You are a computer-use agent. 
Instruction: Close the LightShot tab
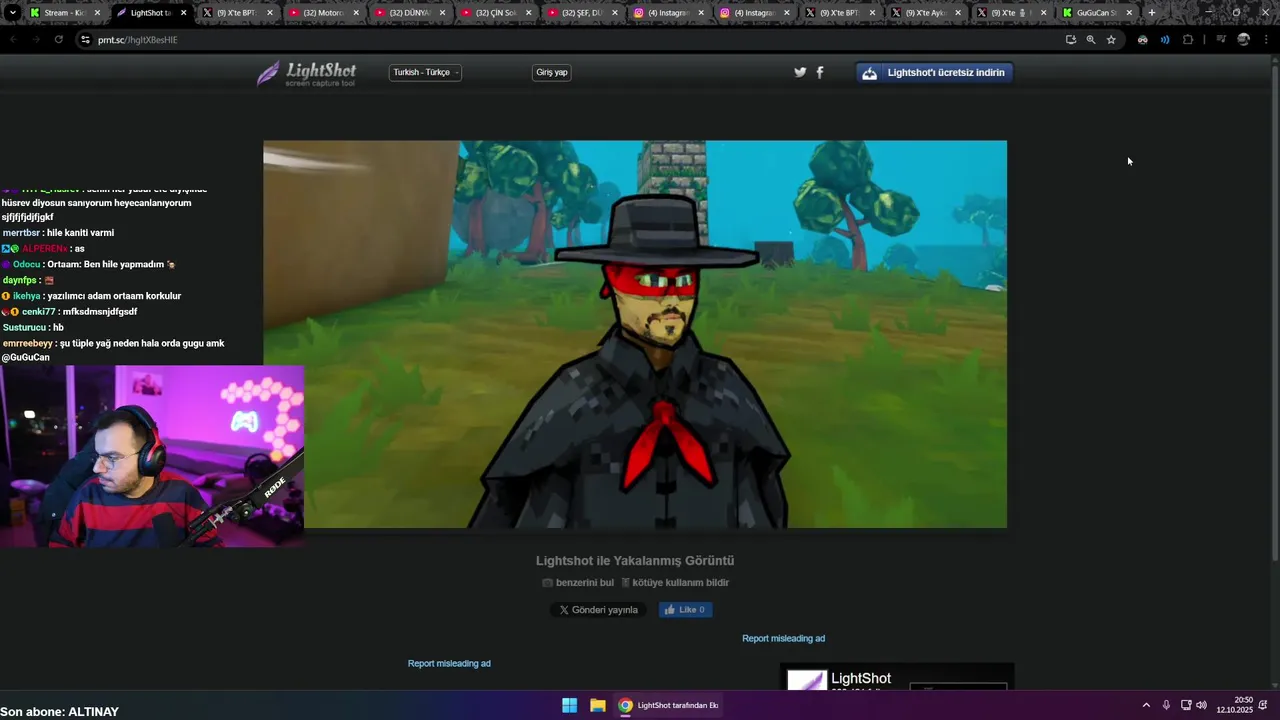(183, 13)
